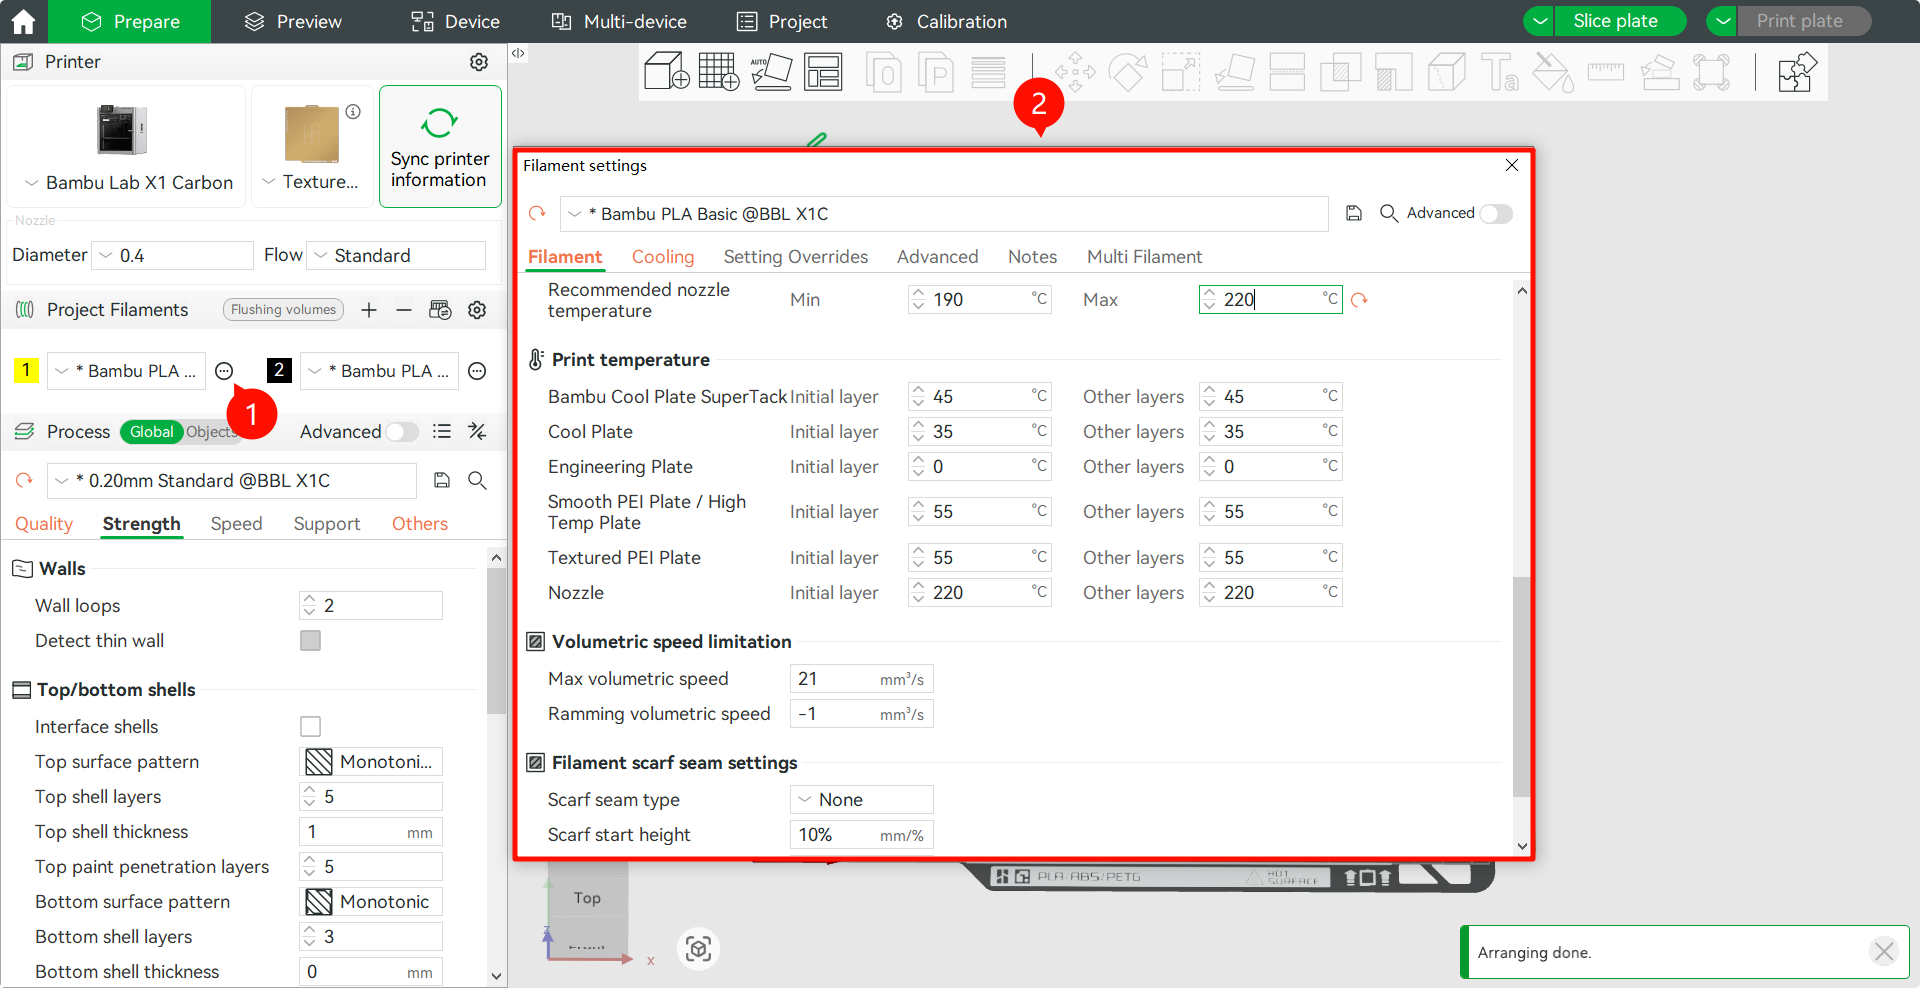Edit filament 2 preset via ellipsis icon
Screen dimensions: 1920x988
pos(478,371)
